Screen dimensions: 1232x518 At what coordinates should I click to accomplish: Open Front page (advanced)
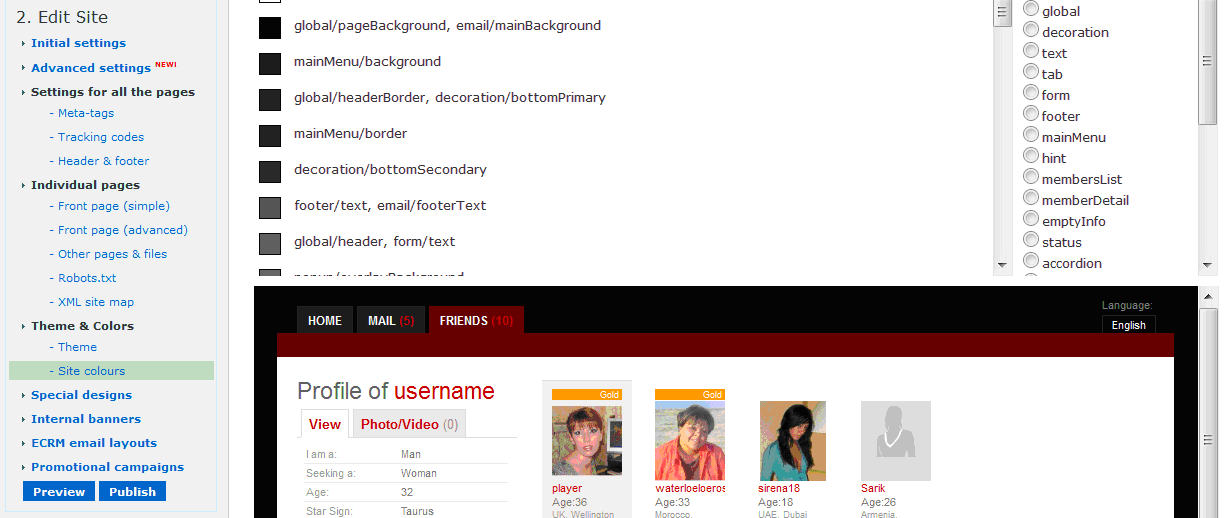pos(123,230)
